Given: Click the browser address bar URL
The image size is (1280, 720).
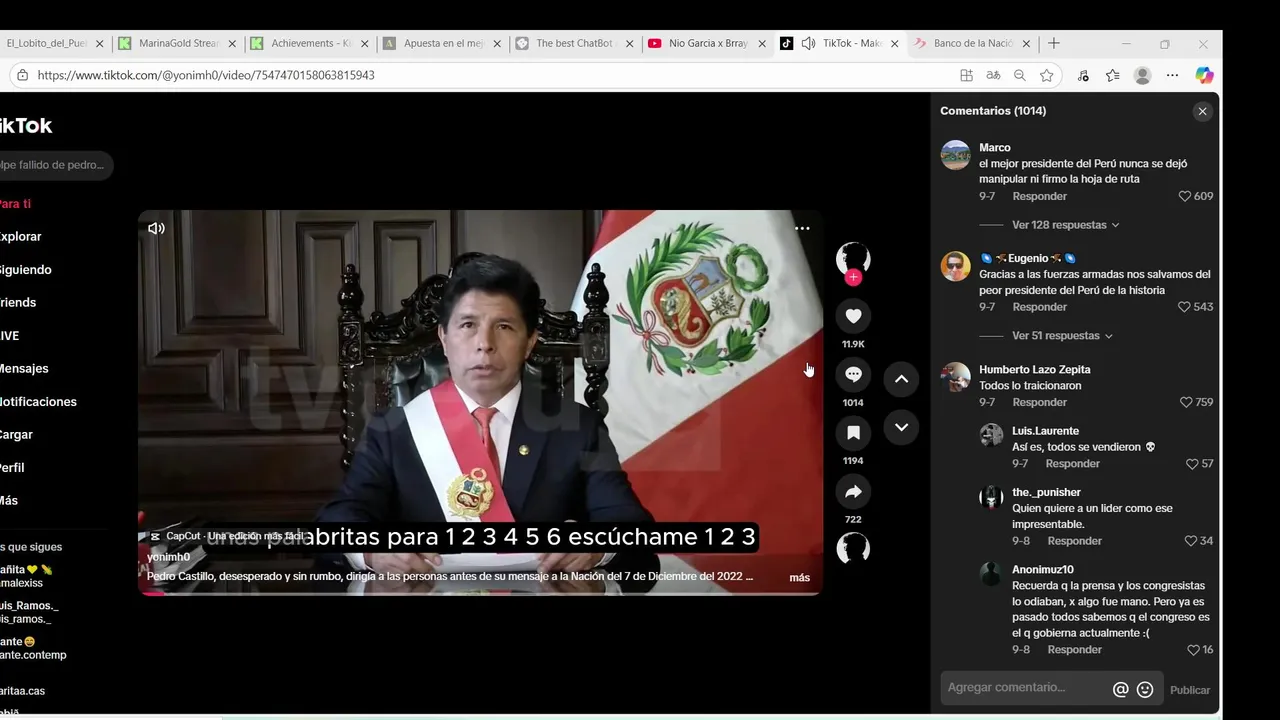Looking at the screenshot, I should [206, 75].
